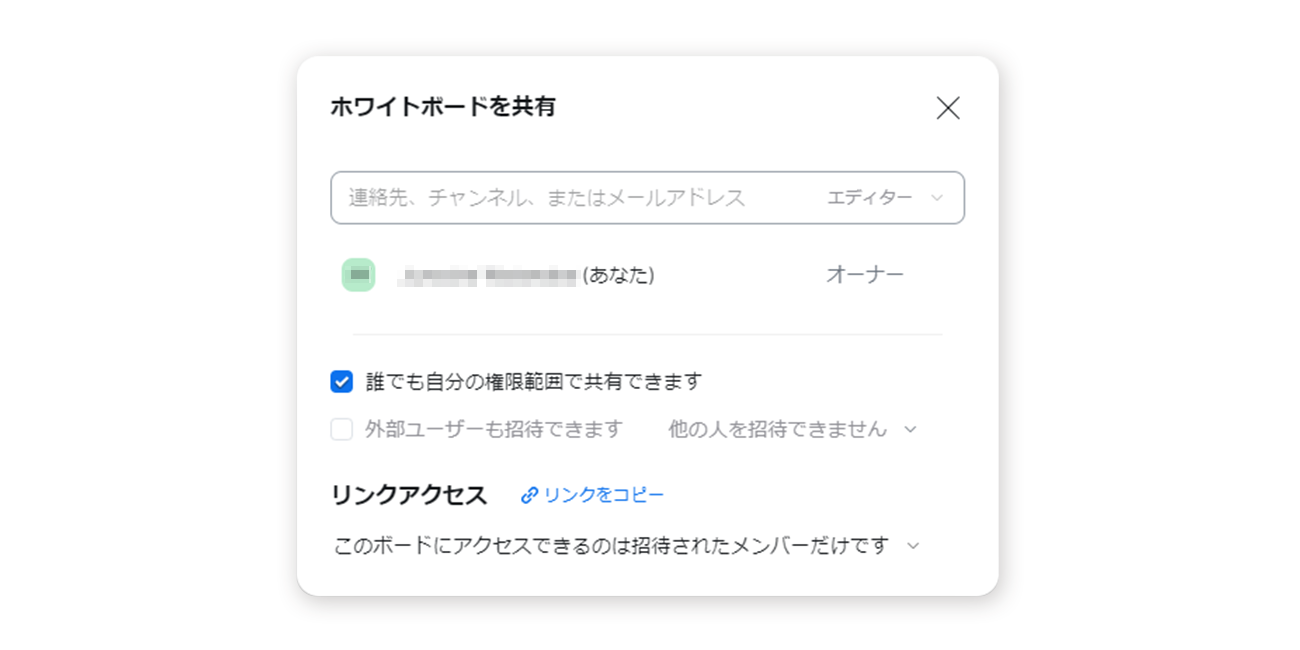Click the オーナー role label

(x=864, y=275)
